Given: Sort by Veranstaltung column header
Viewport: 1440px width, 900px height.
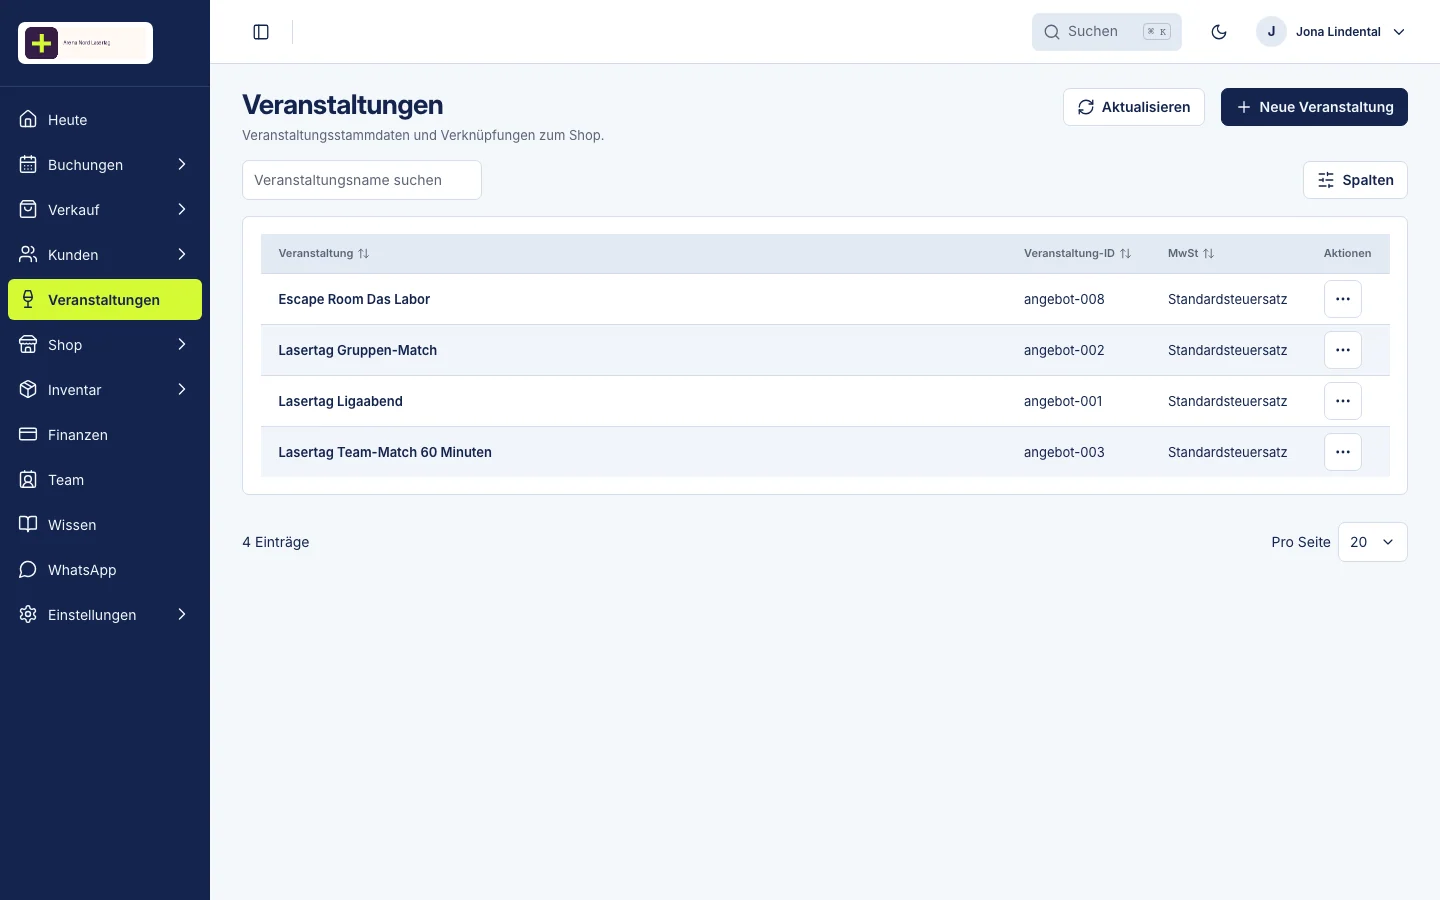Looking at the screenshot, I should (x=324, y=254).
